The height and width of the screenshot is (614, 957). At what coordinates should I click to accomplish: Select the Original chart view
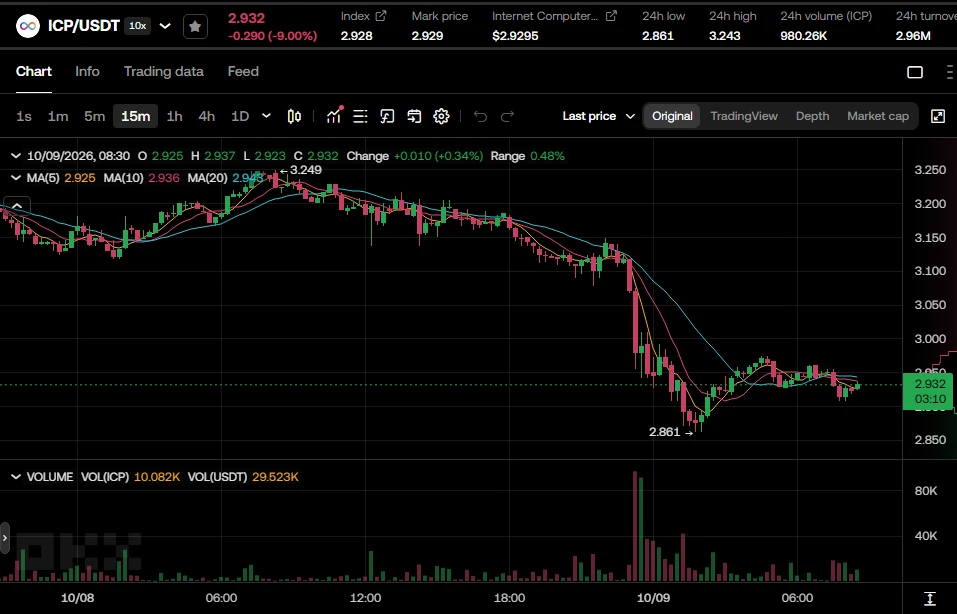(672, 116)
